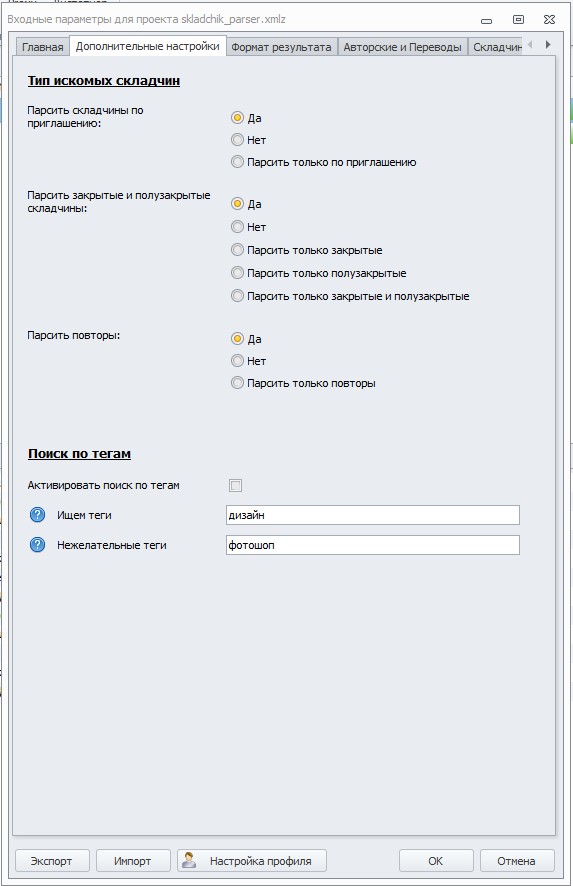Select Да for Парсить повторы
This screenshot has height=886, width=573.
coord(237,338)
